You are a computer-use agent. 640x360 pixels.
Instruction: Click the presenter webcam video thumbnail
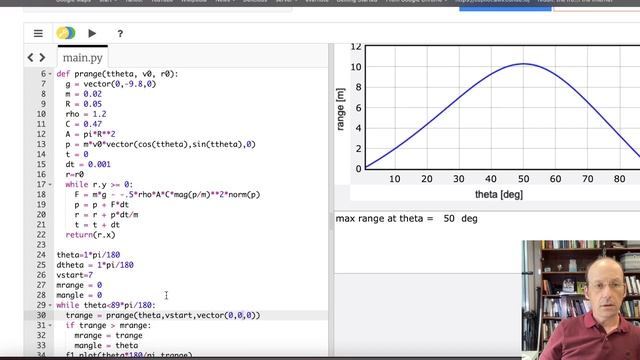pyautogui.click(x=580, y=300)
